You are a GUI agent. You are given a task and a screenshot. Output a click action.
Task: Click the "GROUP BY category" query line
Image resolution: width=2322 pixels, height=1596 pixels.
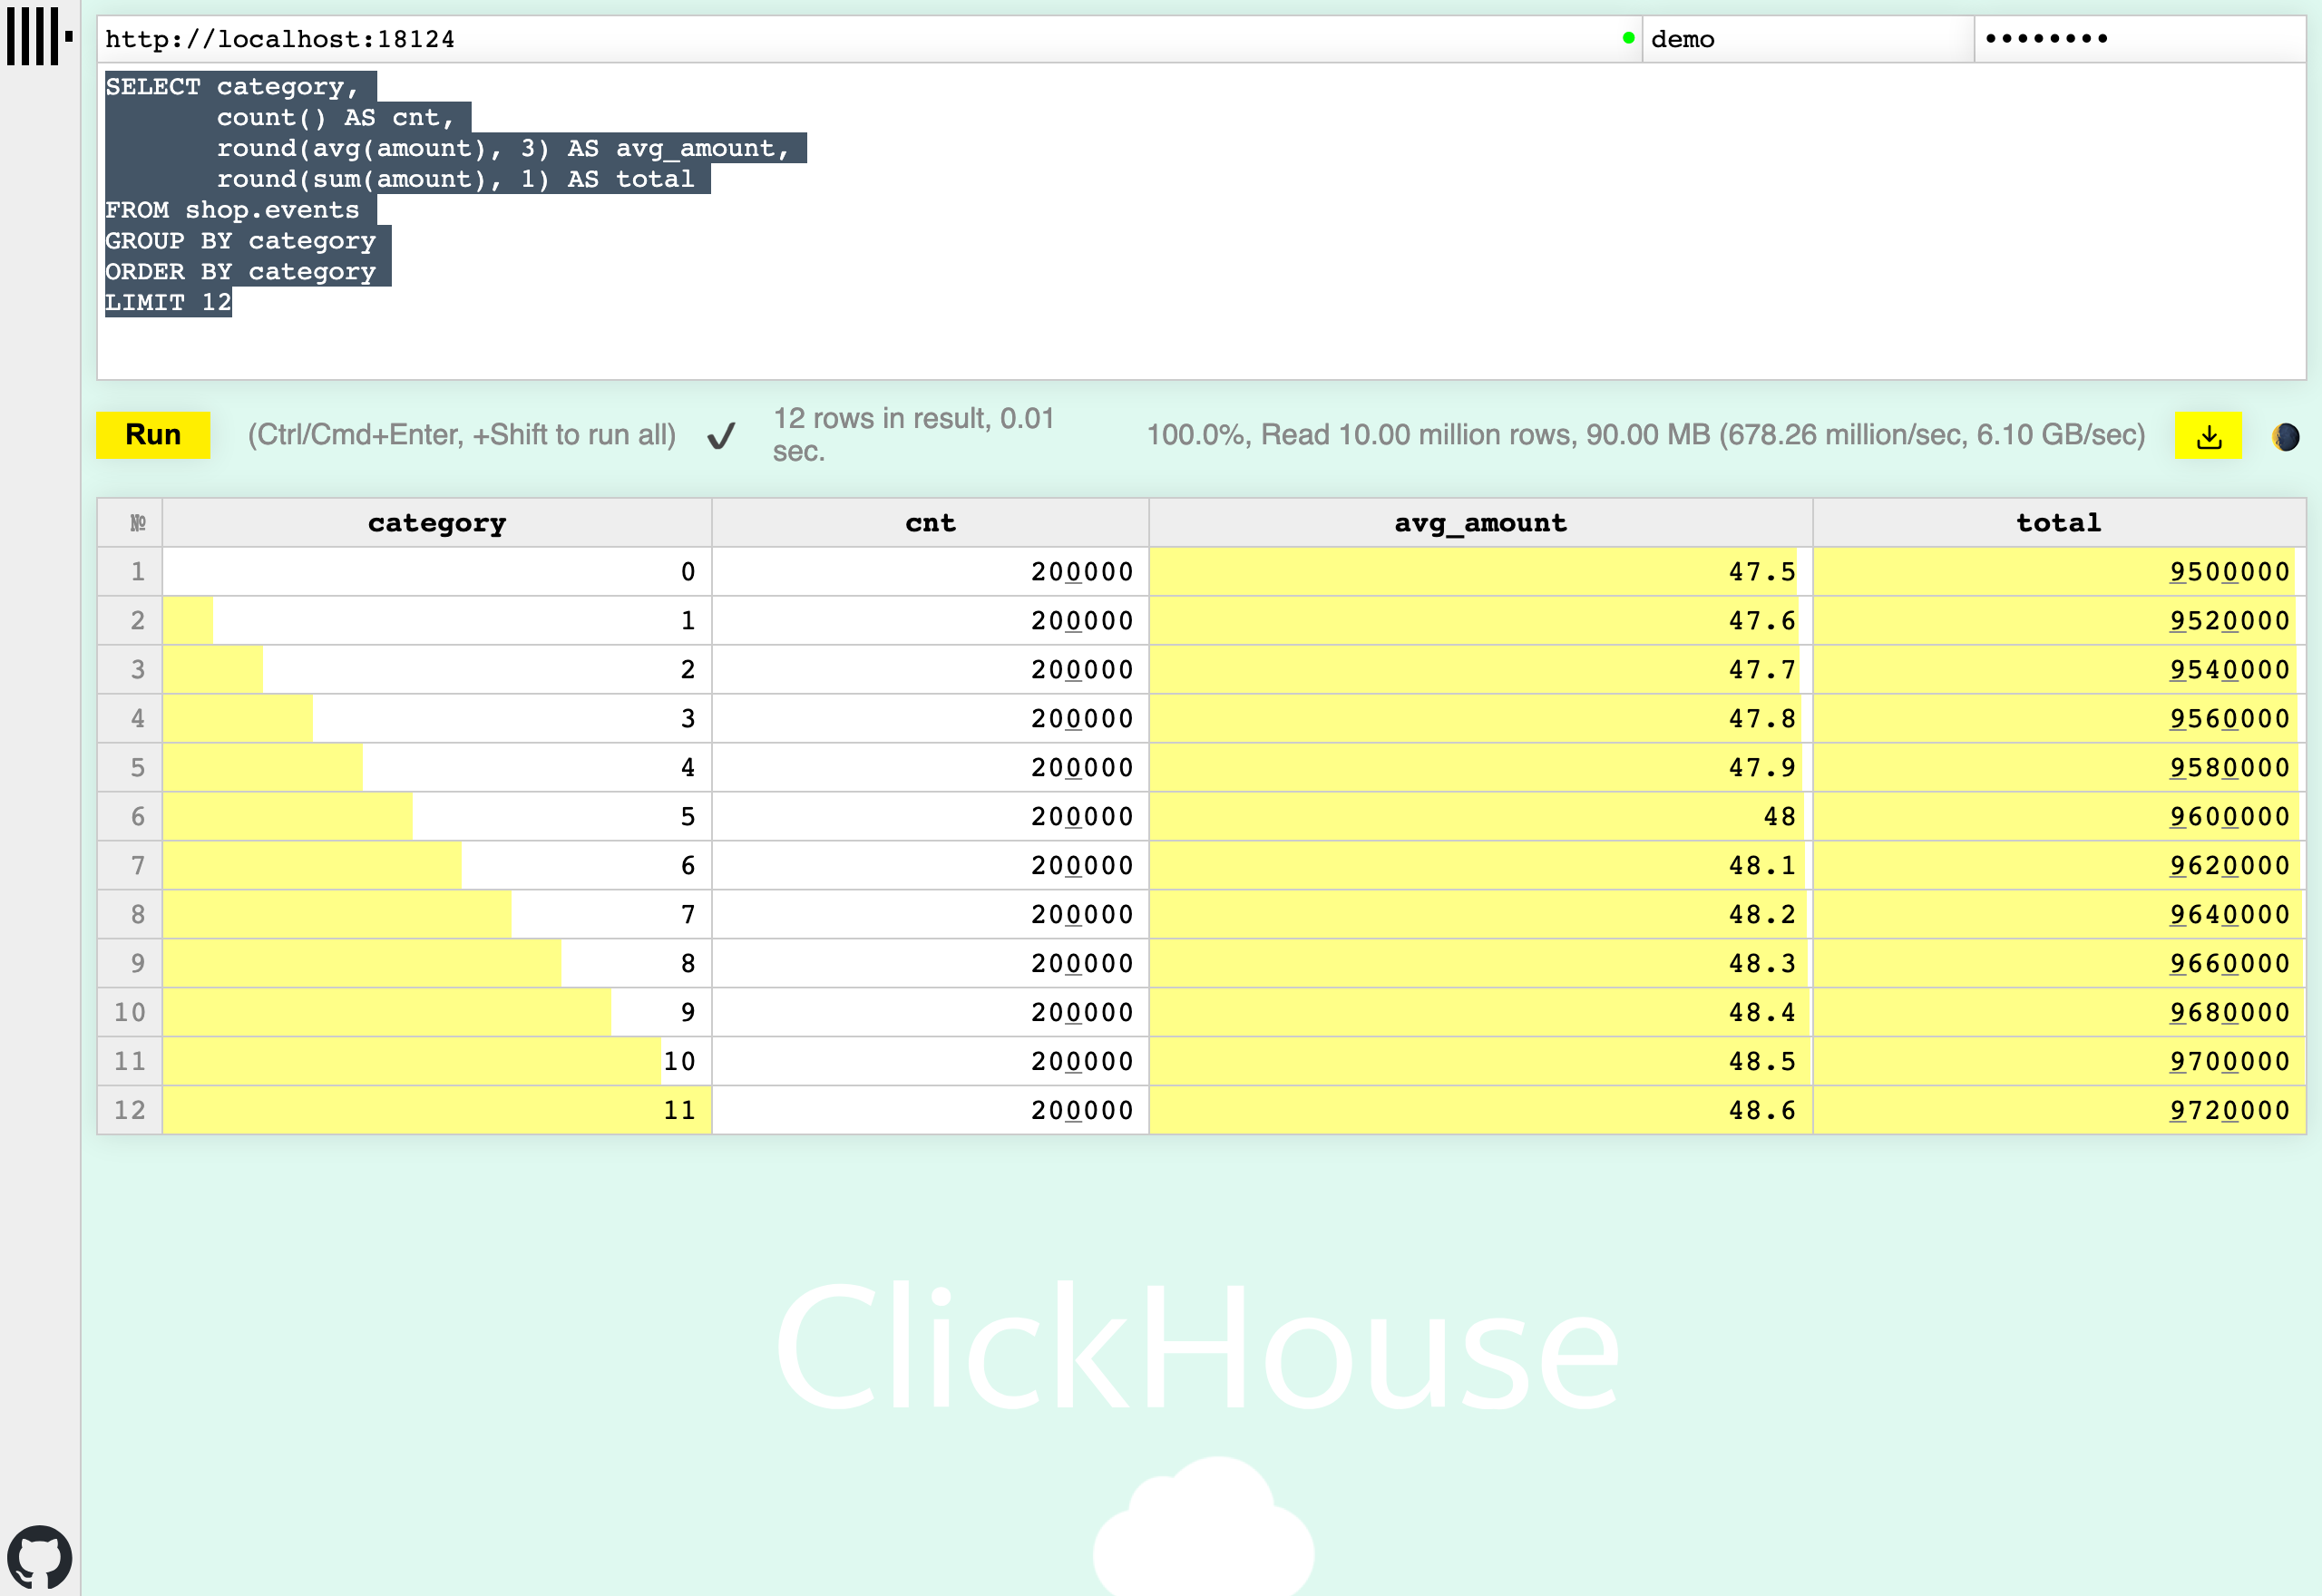pyautogui.click(x=240, y=241)
